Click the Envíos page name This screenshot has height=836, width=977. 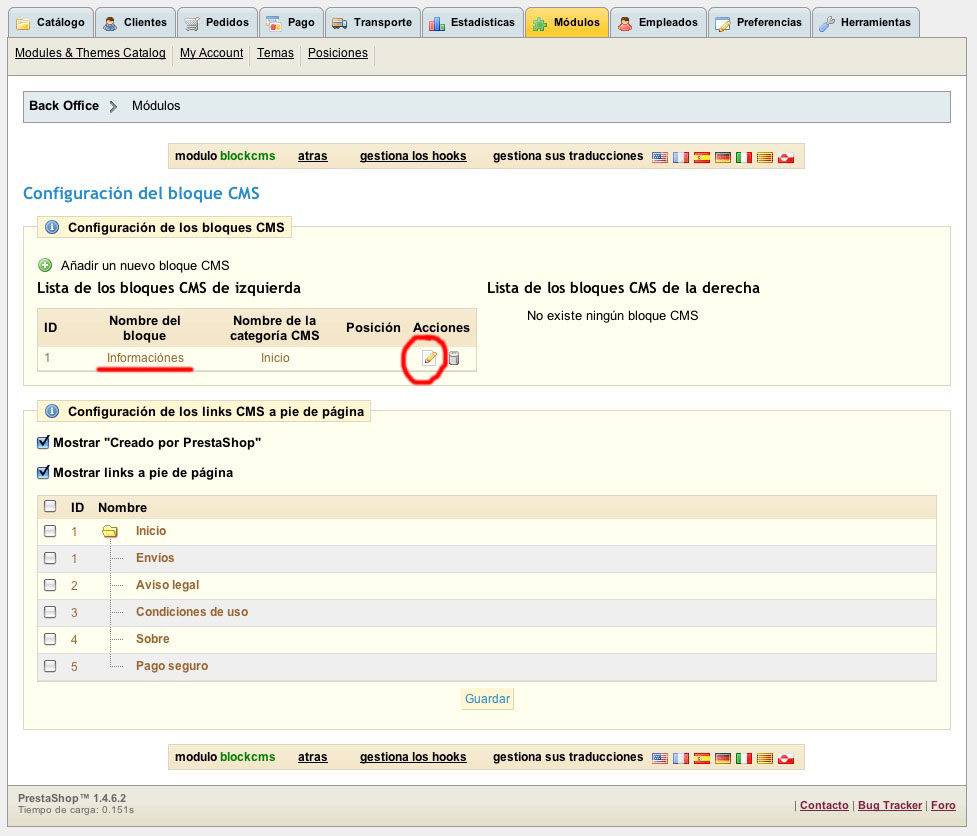(155, 558)
